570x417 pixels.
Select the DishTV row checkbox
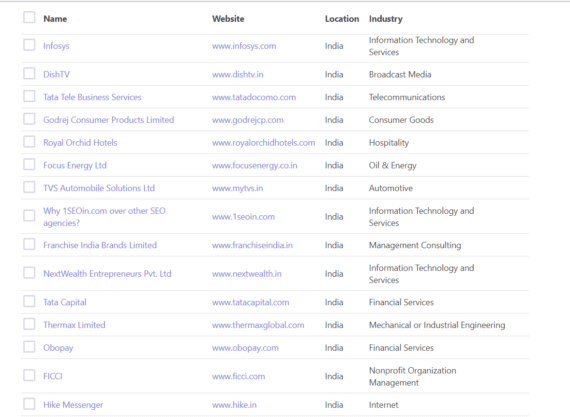[29, 74]
